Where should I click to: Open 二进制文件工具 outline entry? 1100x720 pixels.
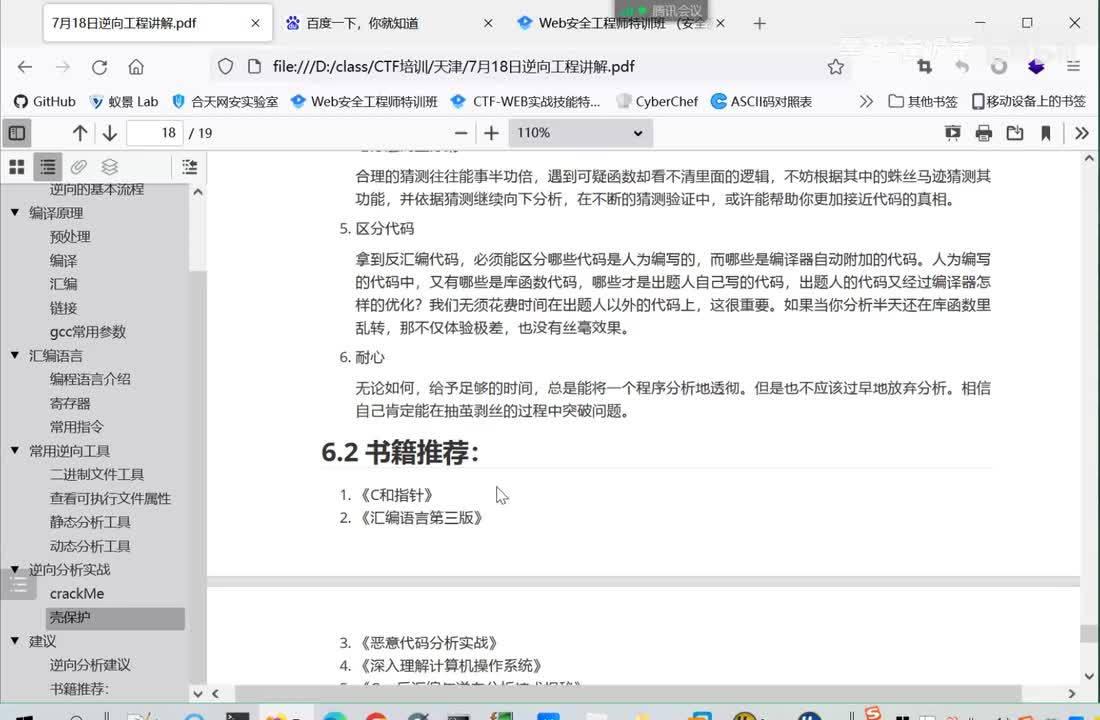click(x=97, y=474)
